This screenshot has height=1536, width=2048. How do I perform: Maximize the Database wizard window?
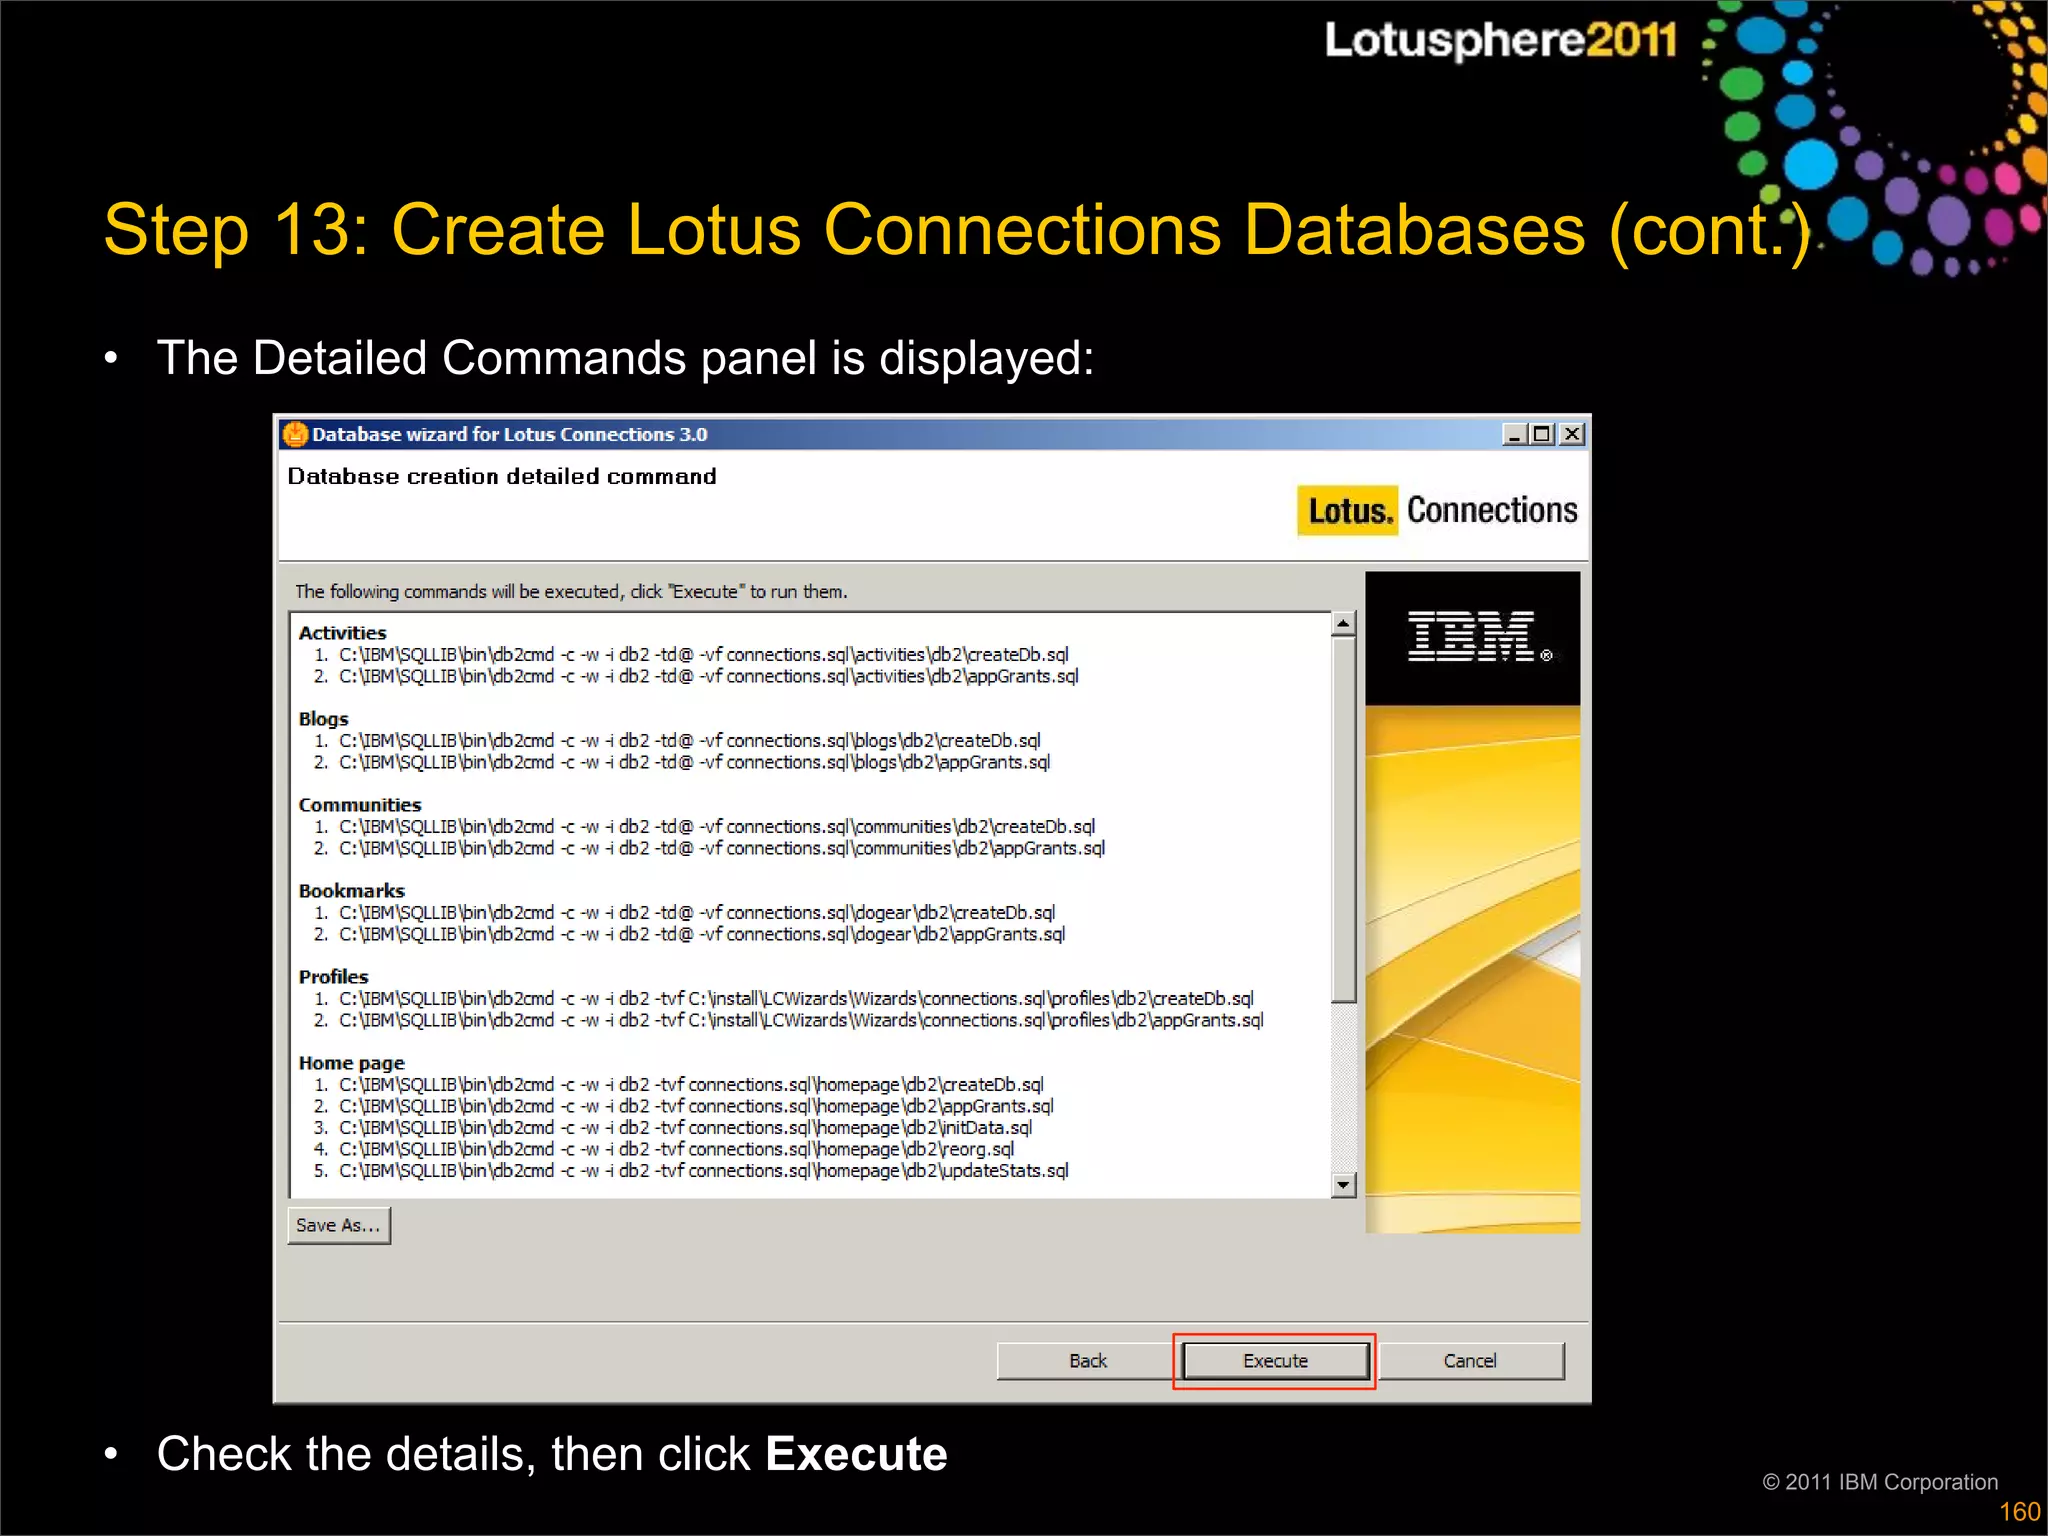[1542, 434]
